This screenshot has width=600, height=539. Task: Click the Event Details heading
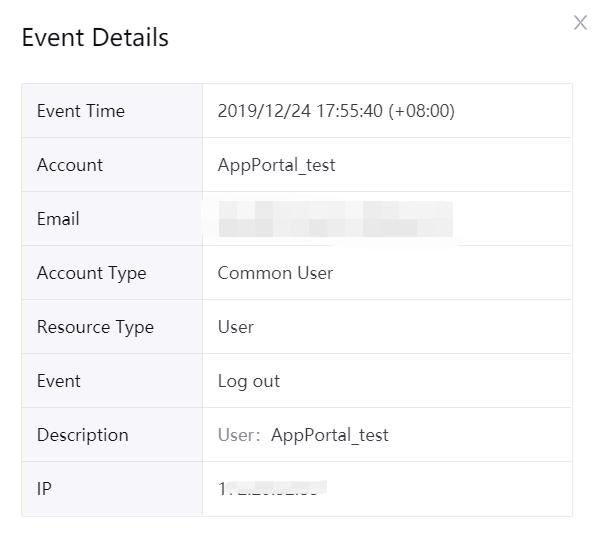tap(95, 38)
